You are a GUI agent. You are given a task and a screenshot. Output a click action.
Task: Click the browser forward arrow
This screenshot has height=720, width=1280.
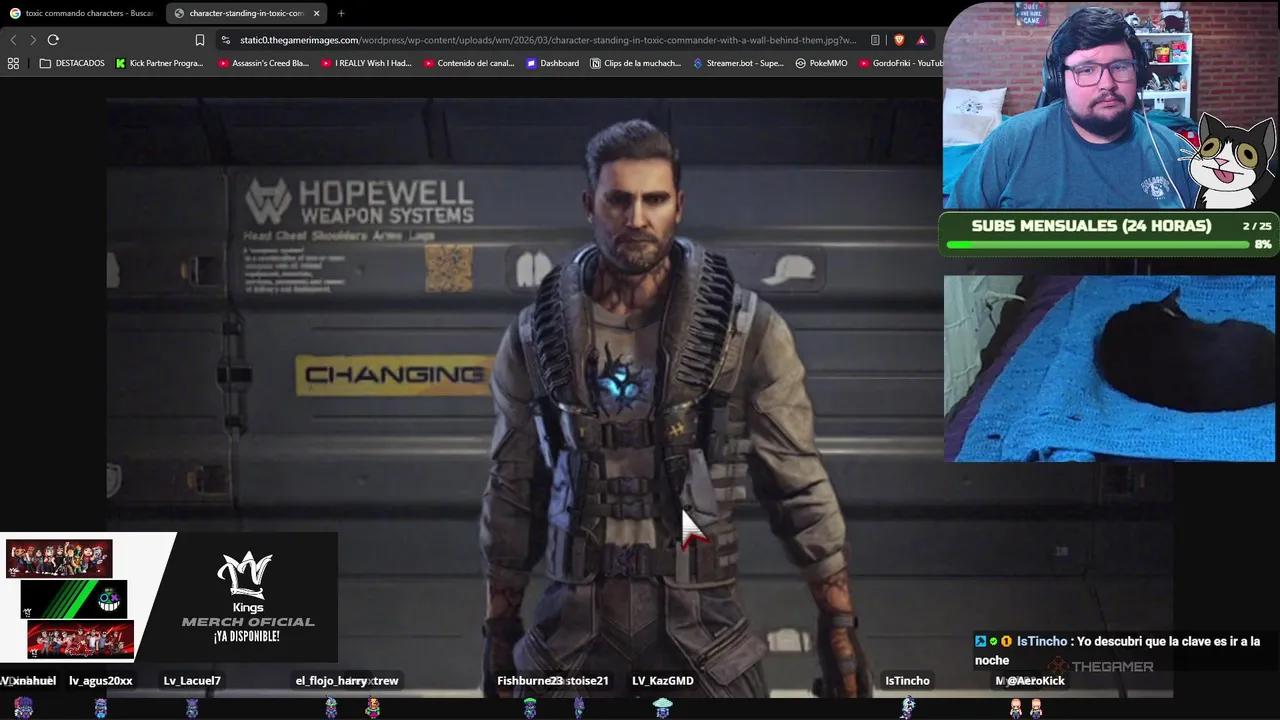[x=33, y=40]
